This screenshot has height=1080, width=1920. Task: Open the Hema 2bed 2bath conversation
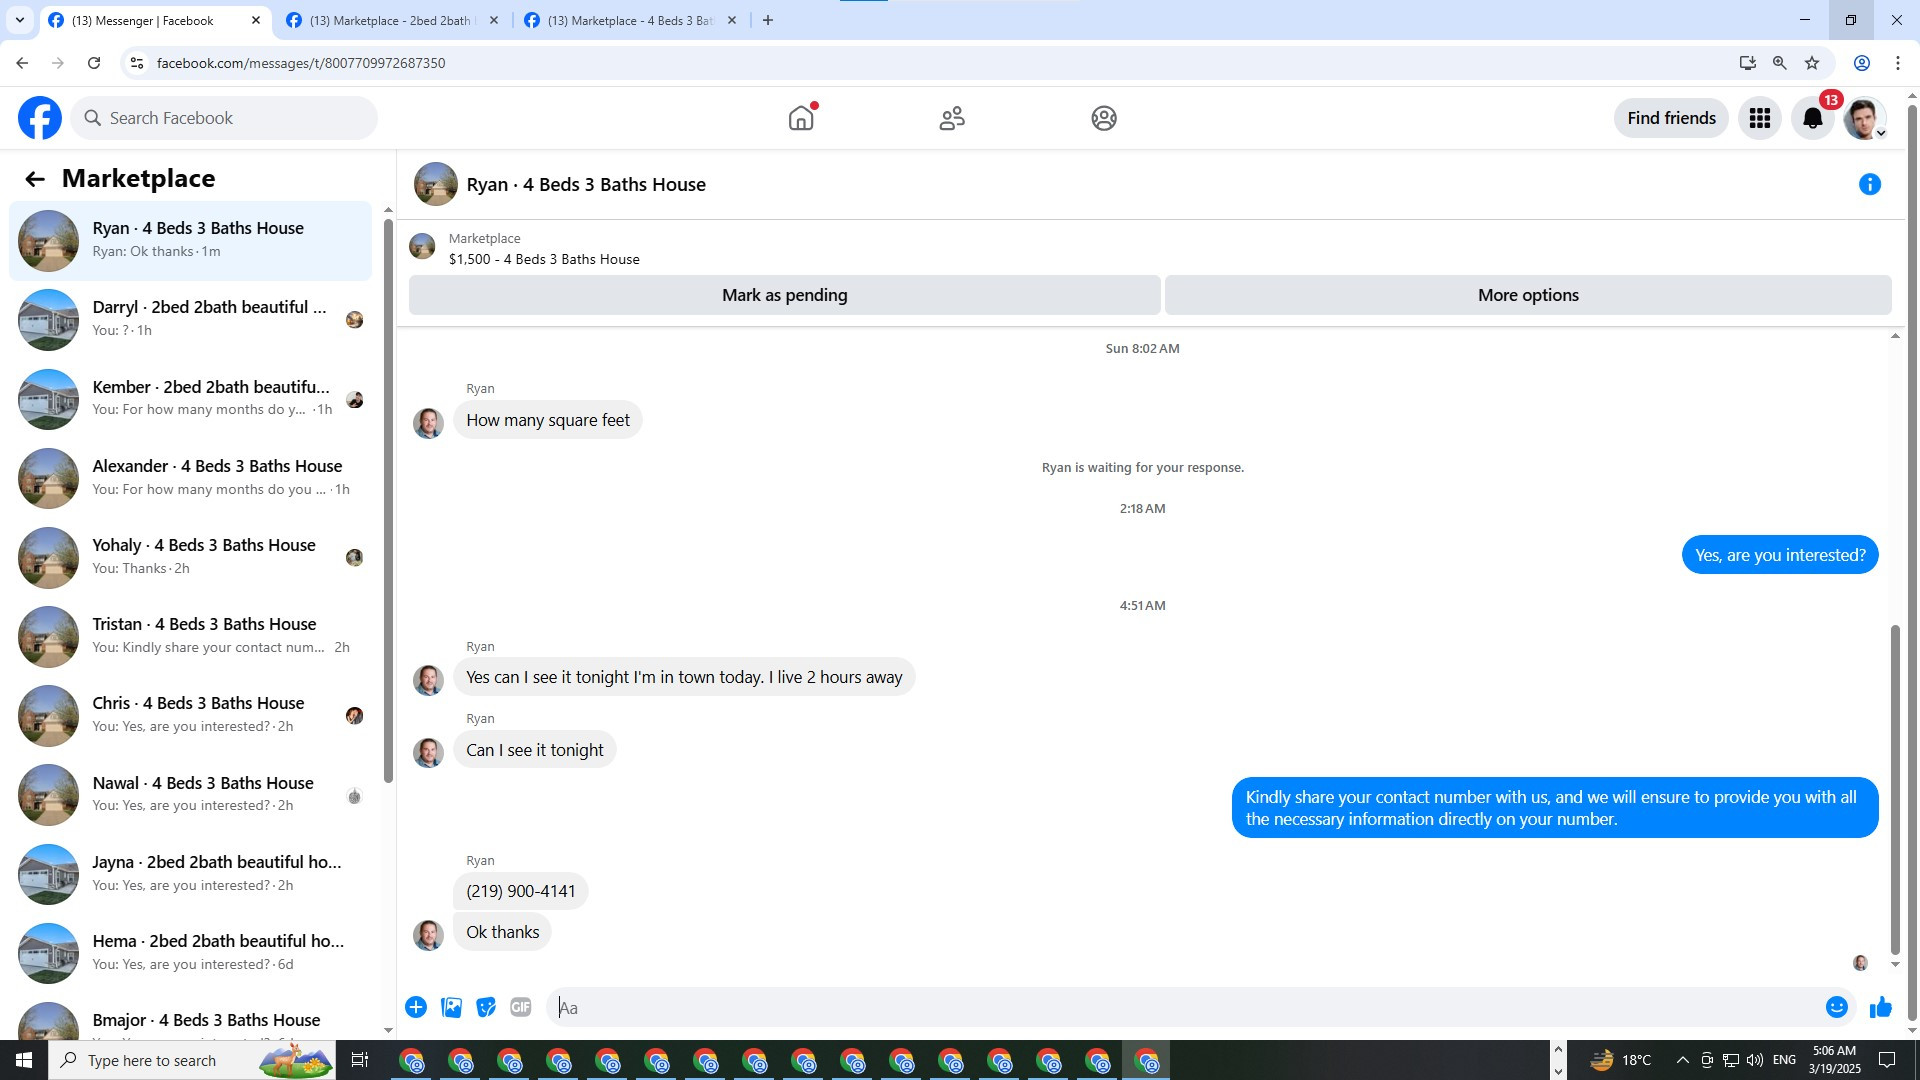[x=190, y=953]
